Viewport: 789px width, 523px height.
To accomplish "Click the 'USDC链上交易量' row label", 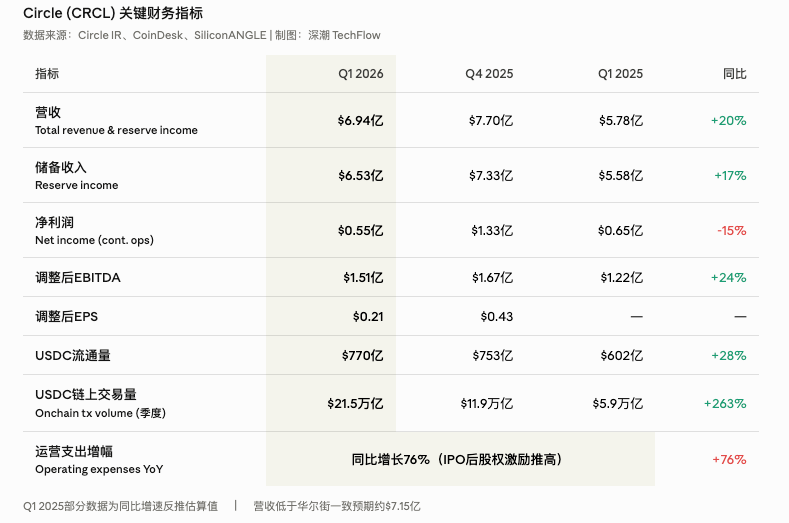I will (x=86, y=395).
